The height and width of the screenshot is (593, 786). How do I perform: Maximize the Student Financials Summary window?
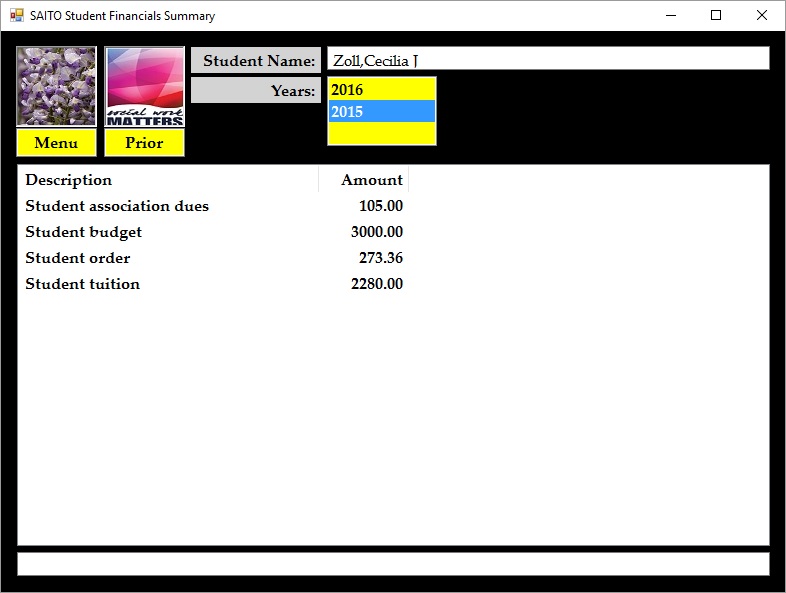pyautogui.click(x=716, y=16)
